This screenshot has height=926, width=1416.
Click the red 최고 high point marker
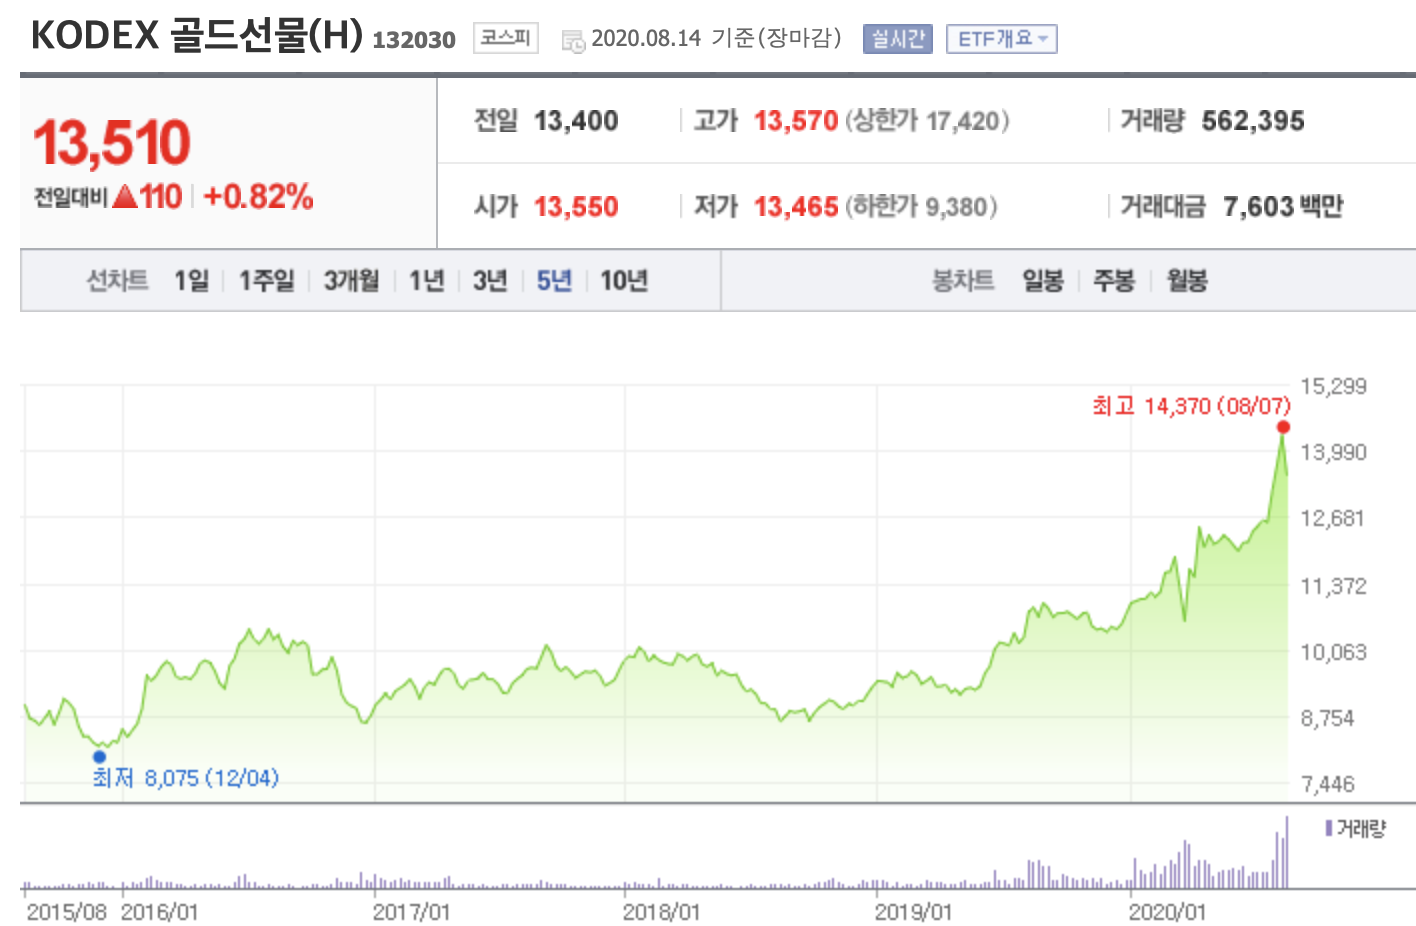tap(1283, 427)
